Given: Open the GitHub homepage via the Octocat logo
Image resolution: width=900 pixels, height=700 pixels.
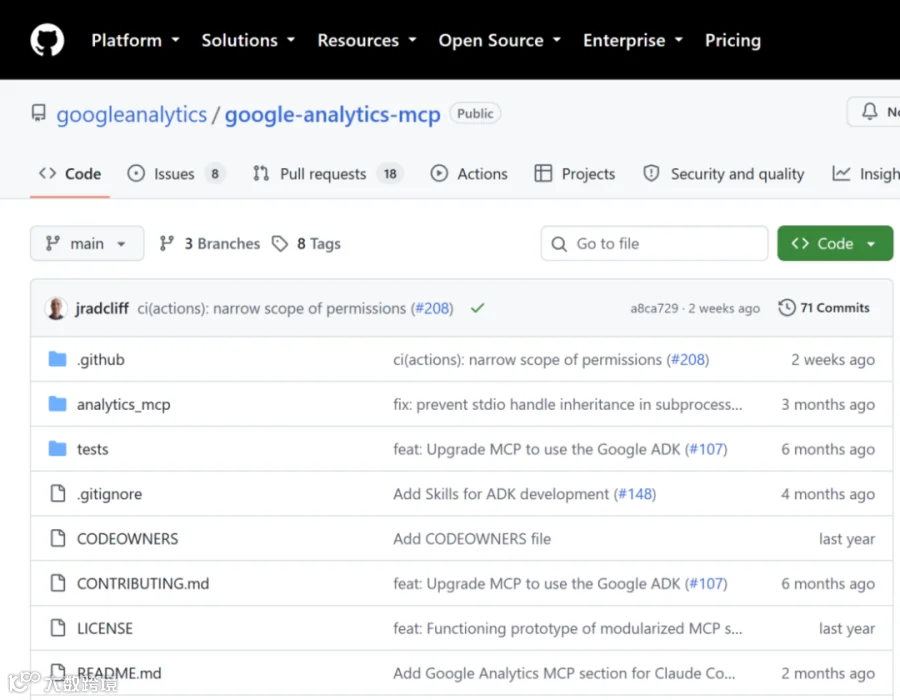Looking at the screenshot, I should tap(47, 40).
